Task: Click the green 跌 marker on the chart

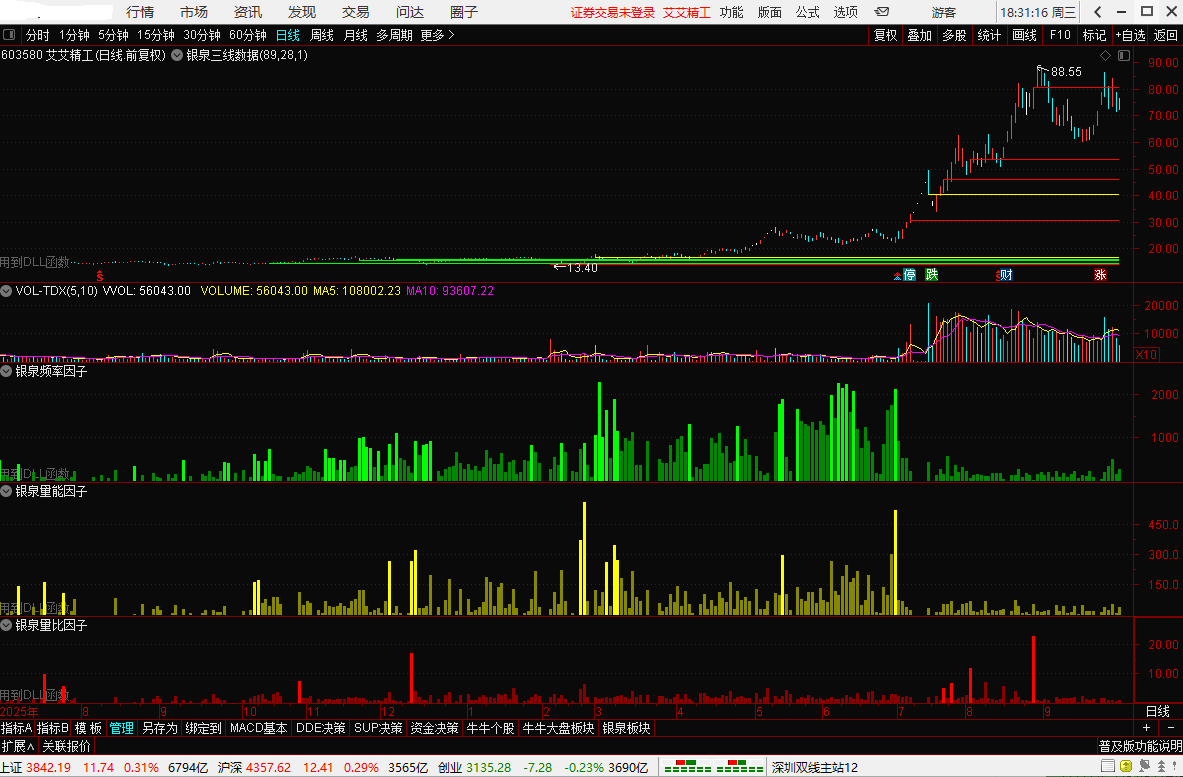Action: tap(932, 275)
